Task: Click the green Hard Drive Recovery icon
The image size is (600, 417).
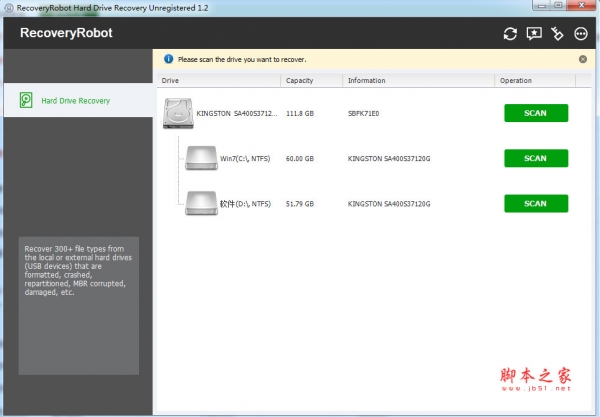Action: click(x=26, y=100)
